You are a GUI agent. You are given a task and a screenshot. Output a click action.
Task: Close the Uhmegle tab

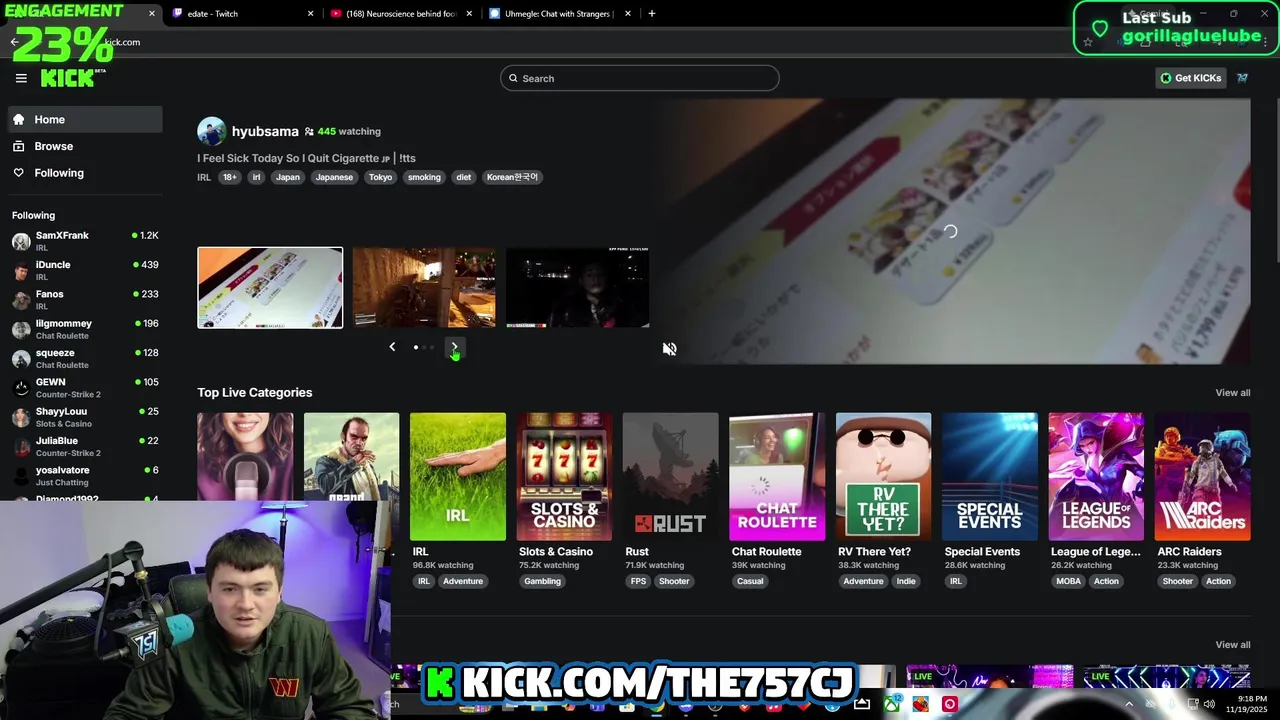(x=628, y=14)
